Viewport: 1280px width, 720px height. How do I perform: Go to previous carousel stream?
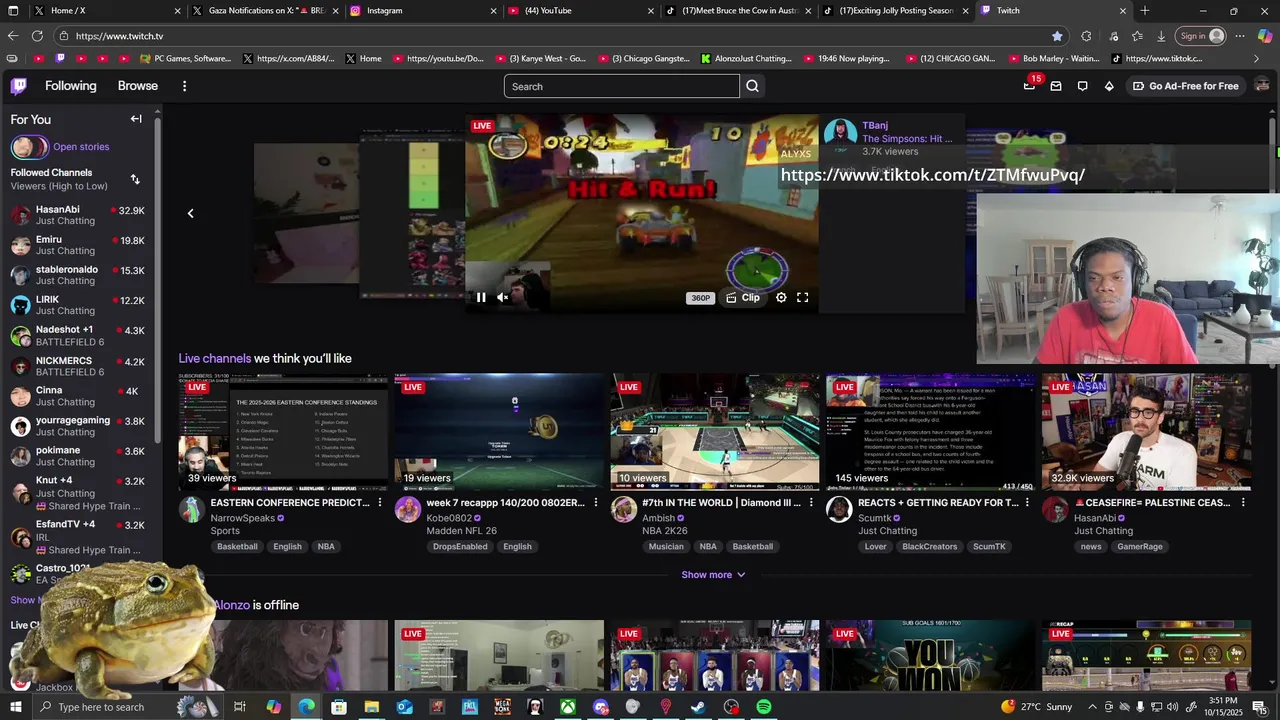click(190, 213)
